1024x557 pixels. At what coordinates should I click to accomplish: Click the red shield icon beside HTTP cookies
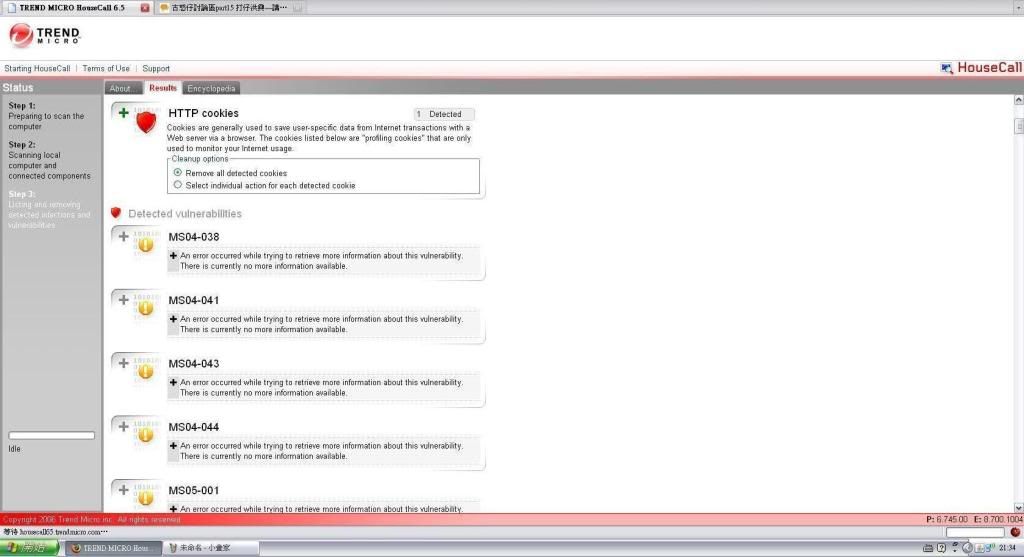pyautogui.click(x=146, y=122)
